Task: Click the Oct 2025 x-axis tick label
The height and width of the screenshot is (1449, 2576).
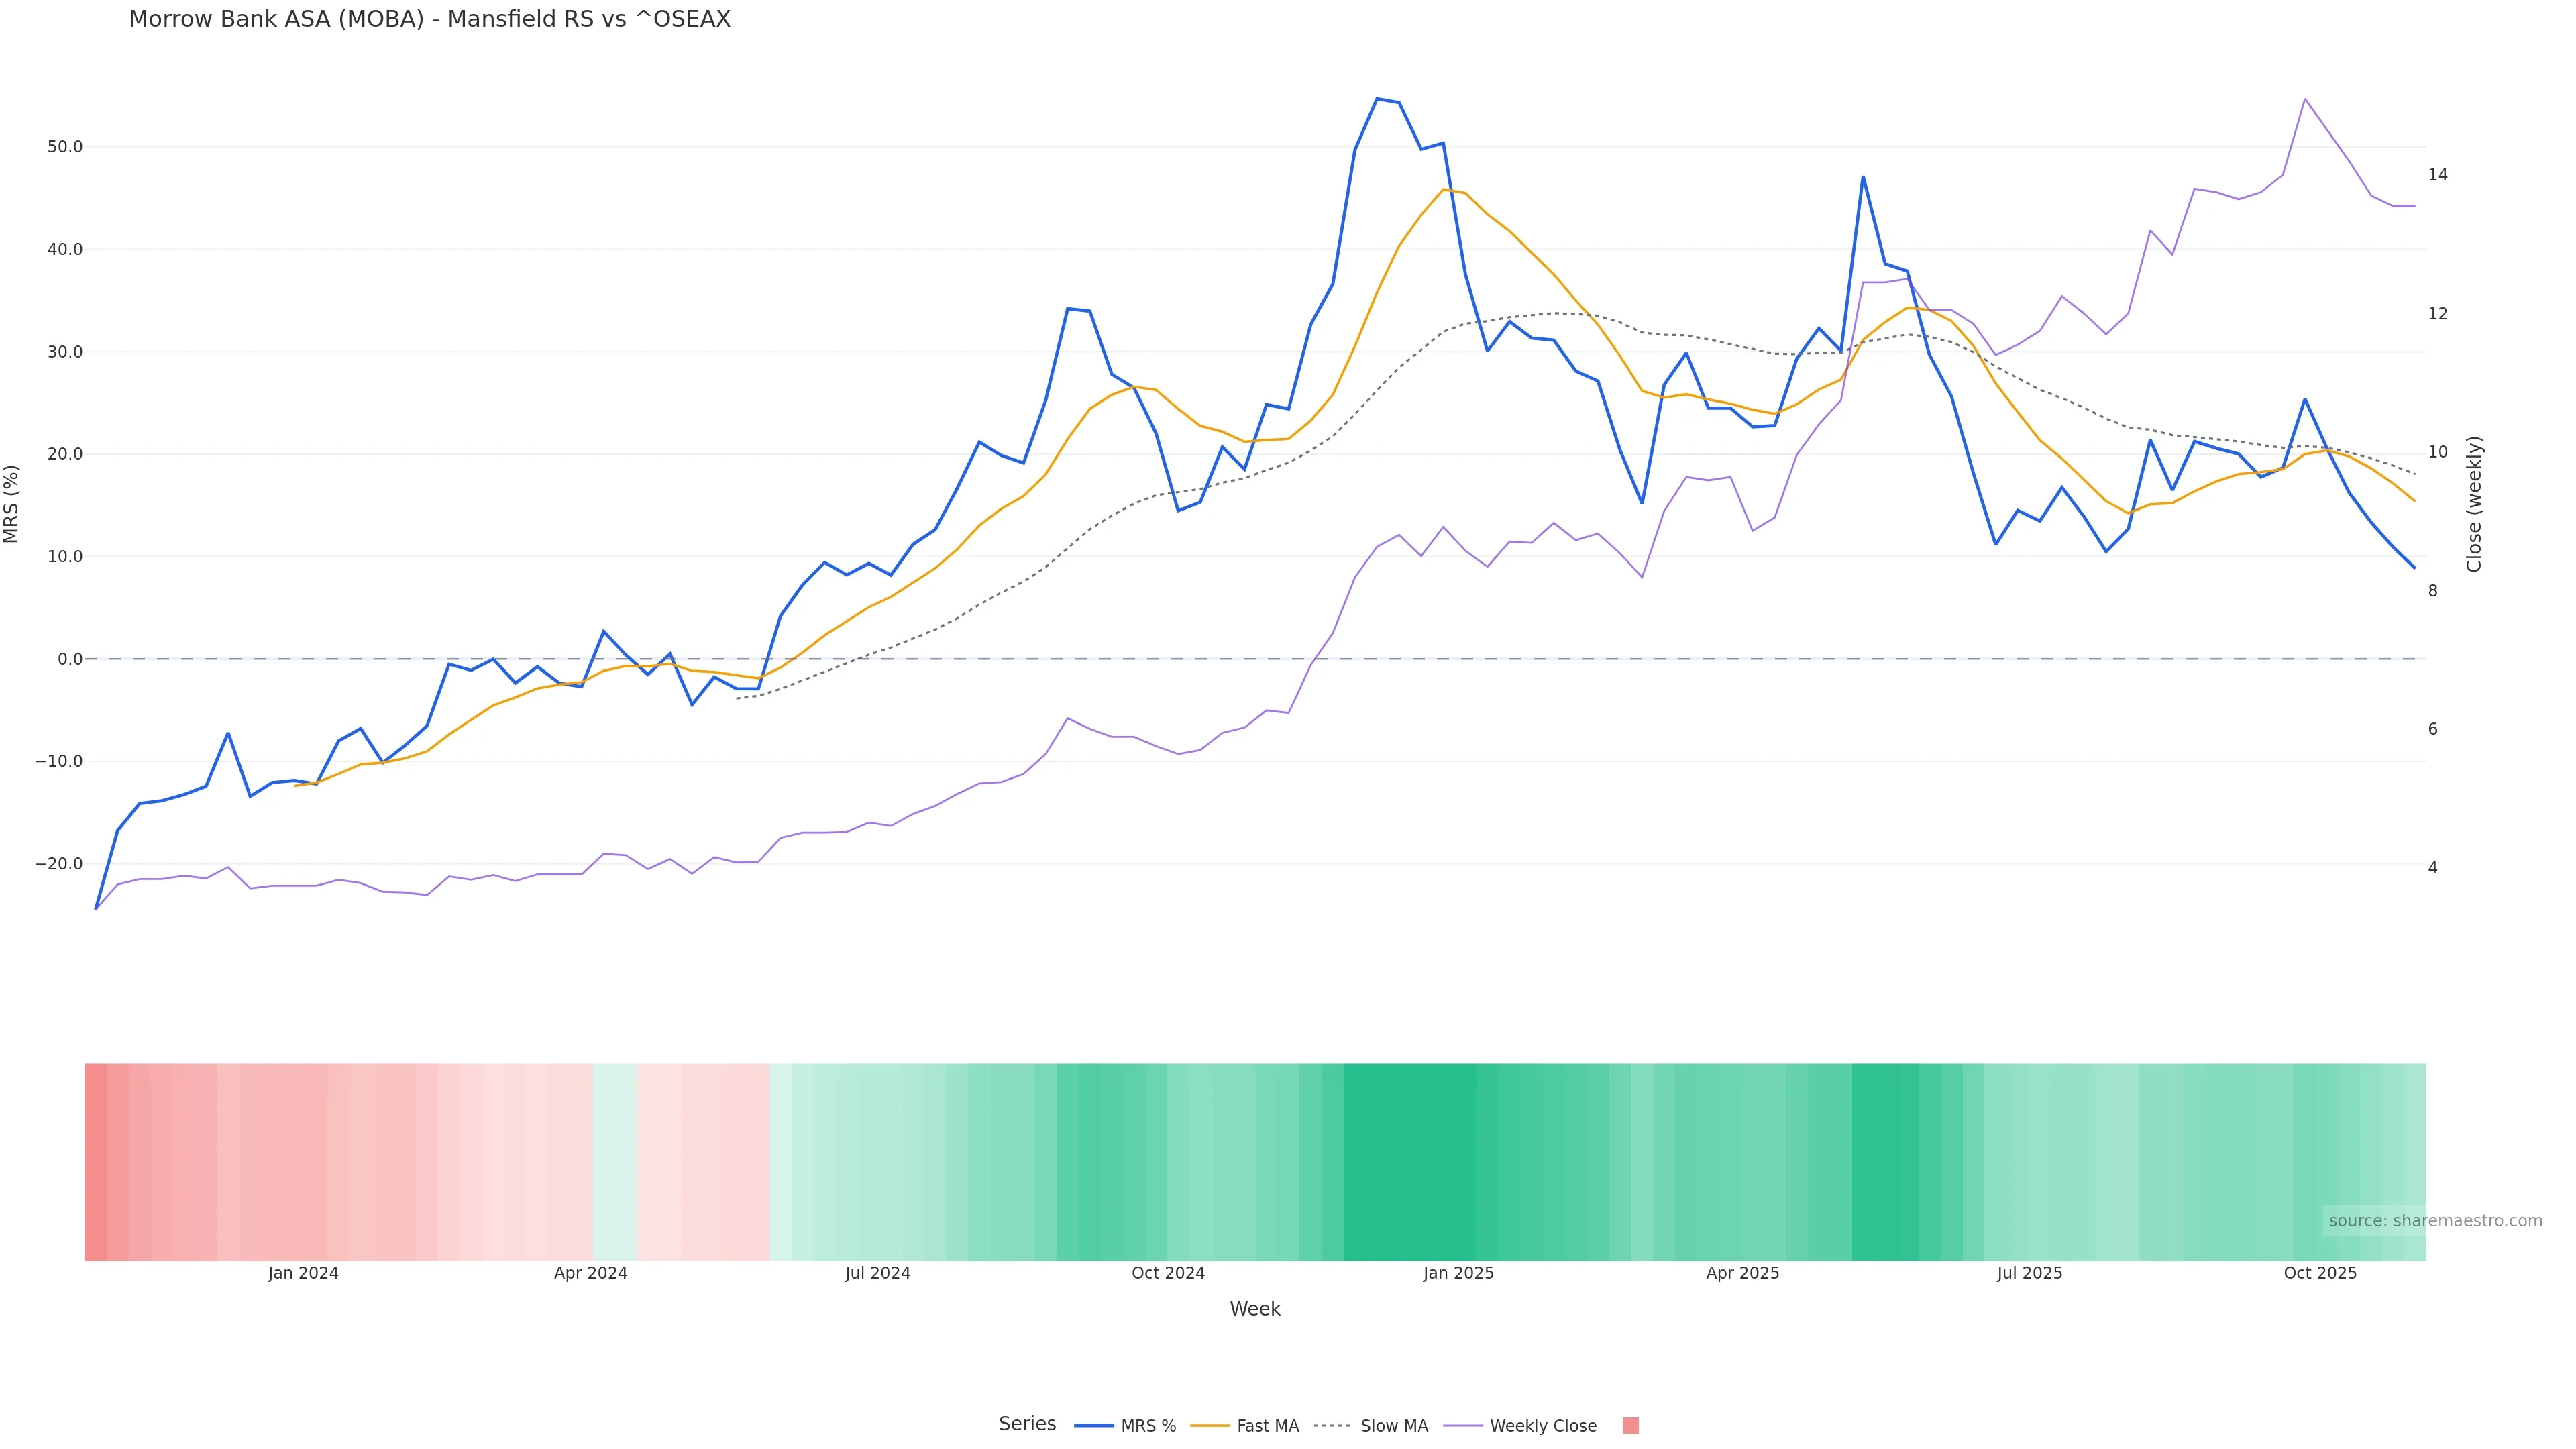Action: (x=2320, y=1273)
